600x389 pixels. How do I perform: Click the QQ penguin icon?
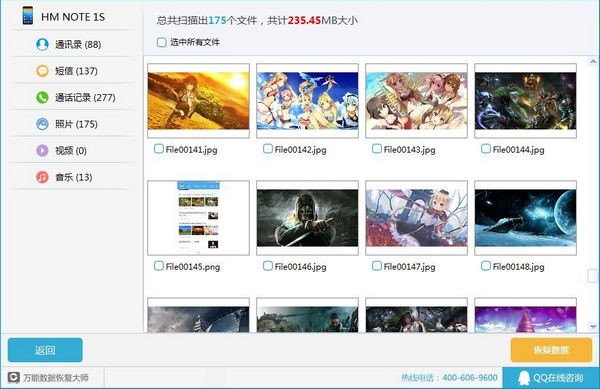523,378
